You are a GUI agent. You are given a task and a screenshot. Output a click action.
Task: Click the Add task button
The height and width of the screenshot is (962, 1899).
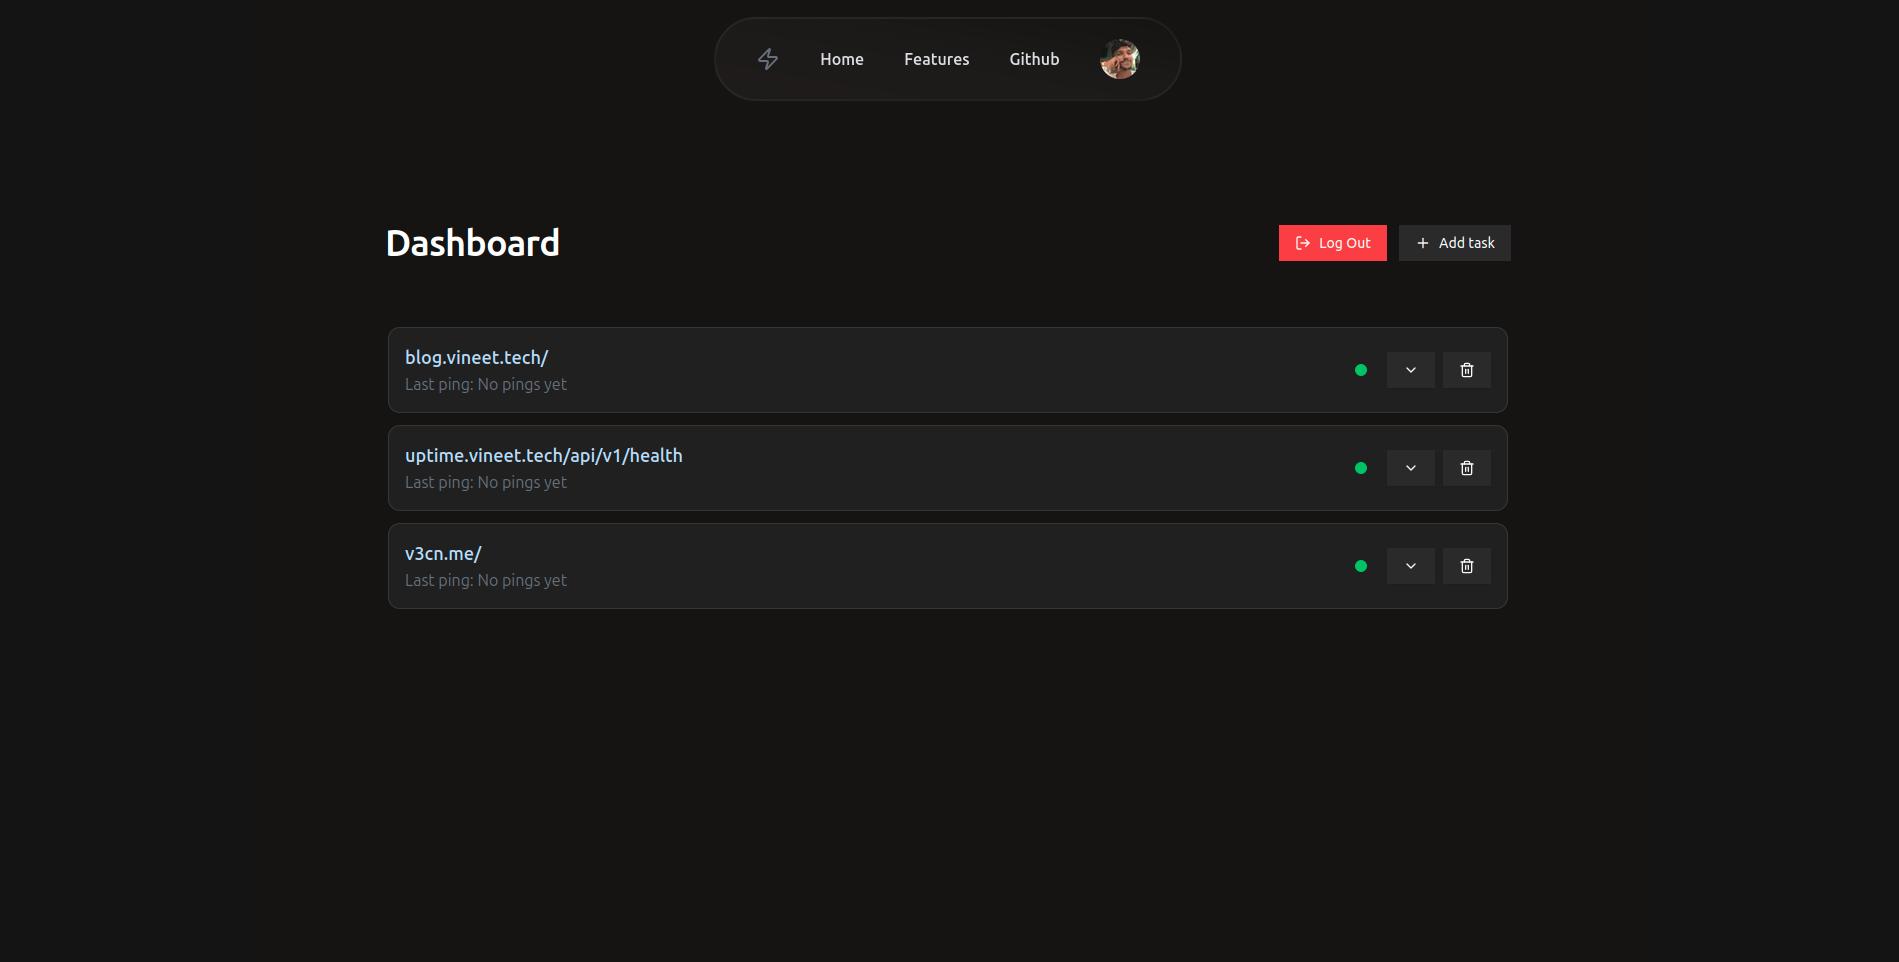1454,243
